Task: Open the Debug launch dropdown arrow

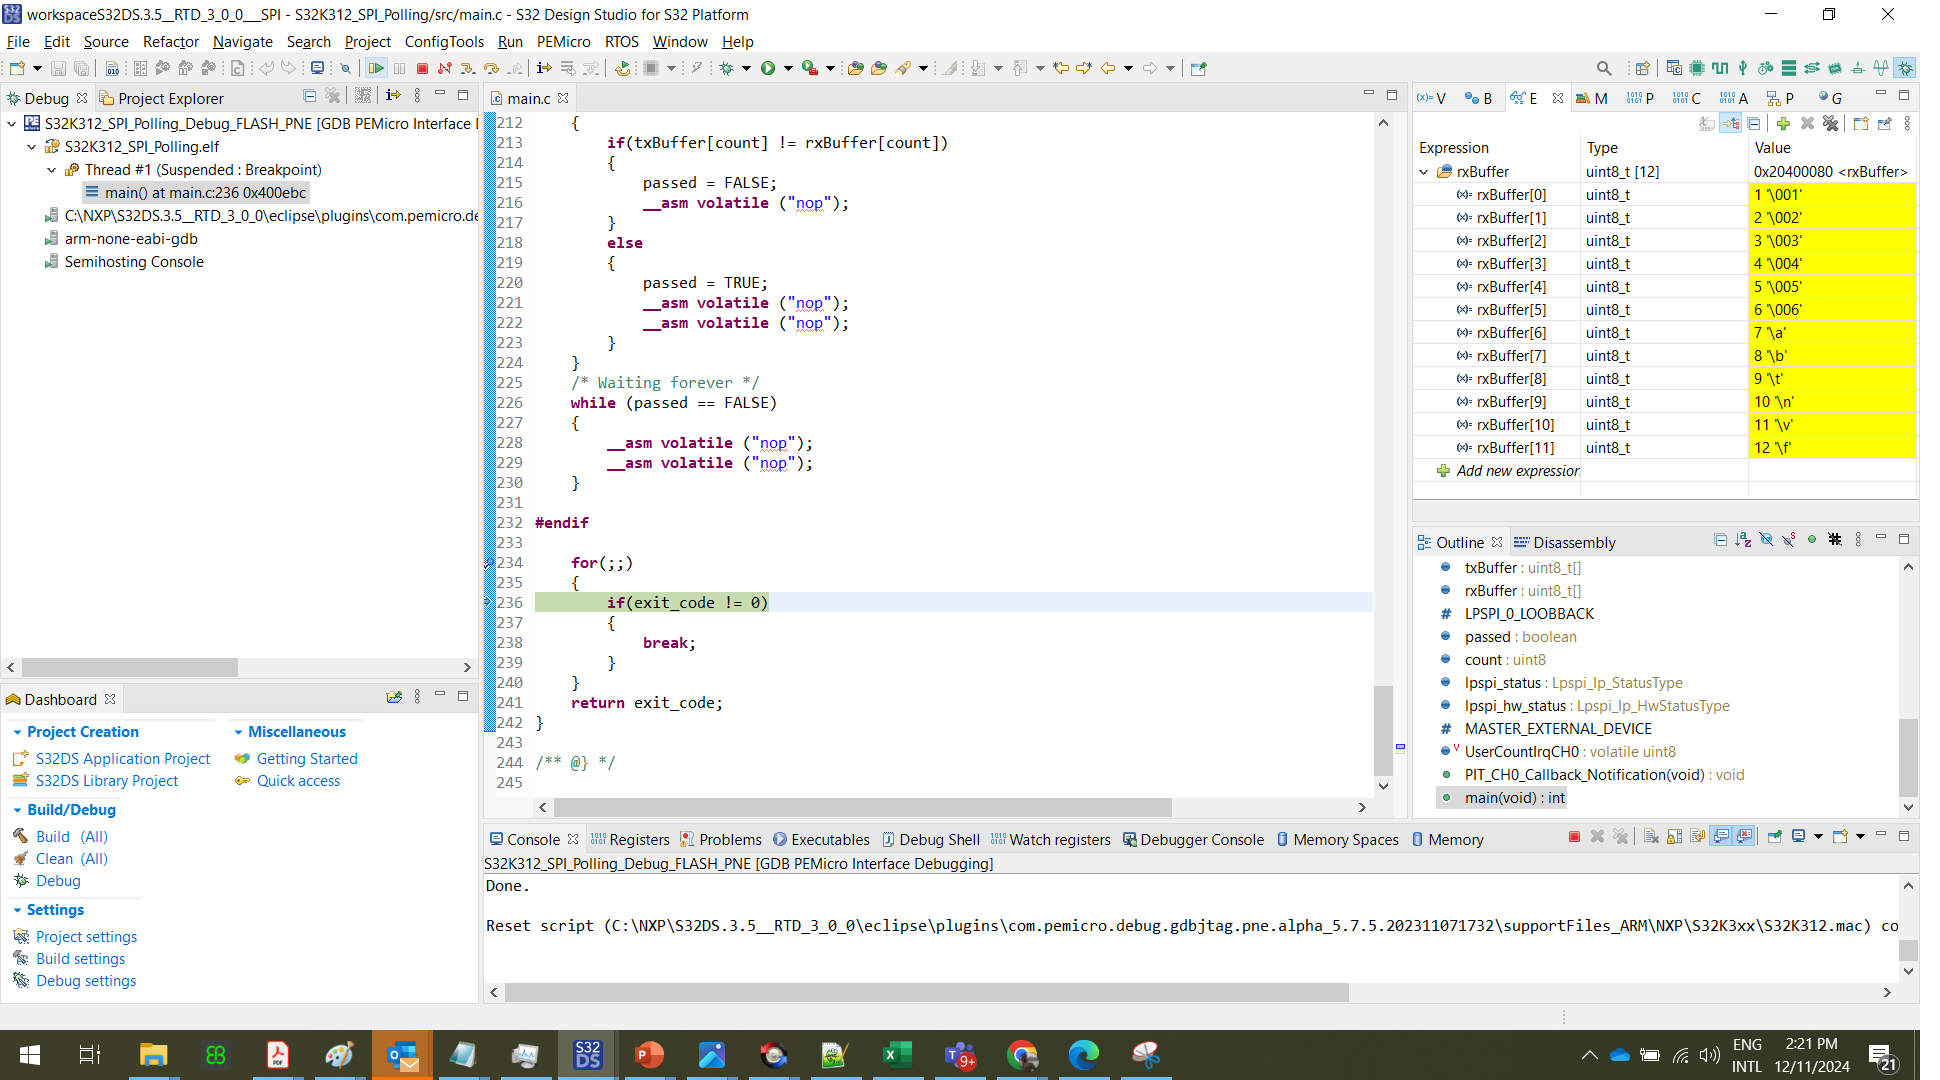Action: coord(746,68)
